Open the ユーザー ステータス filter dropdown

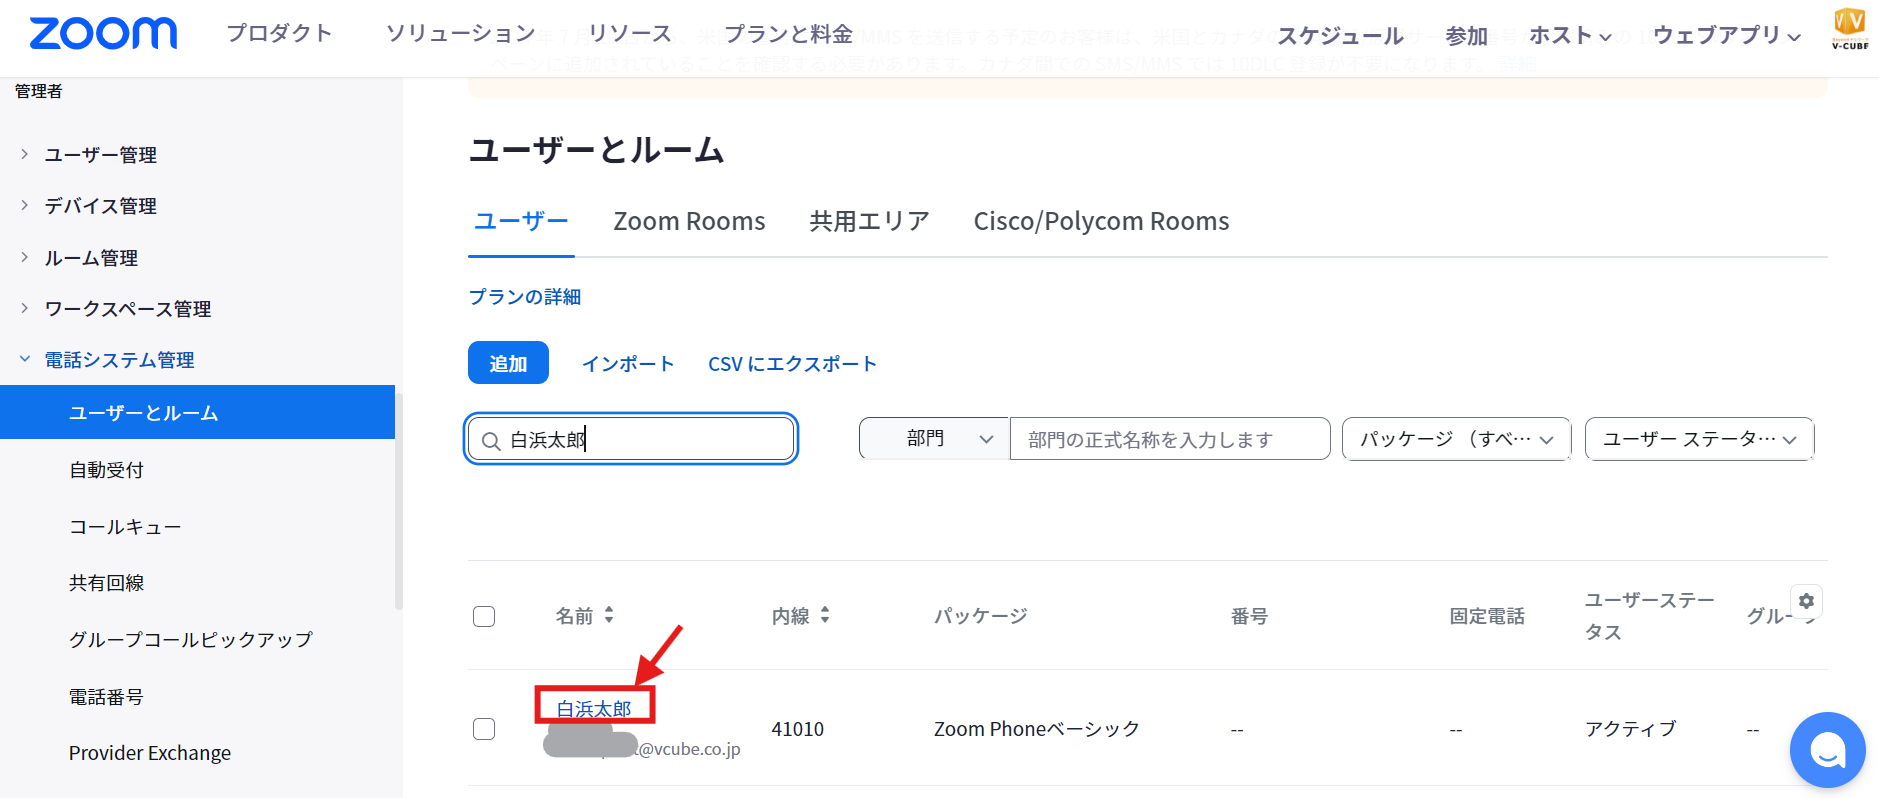pos(1699,439)
